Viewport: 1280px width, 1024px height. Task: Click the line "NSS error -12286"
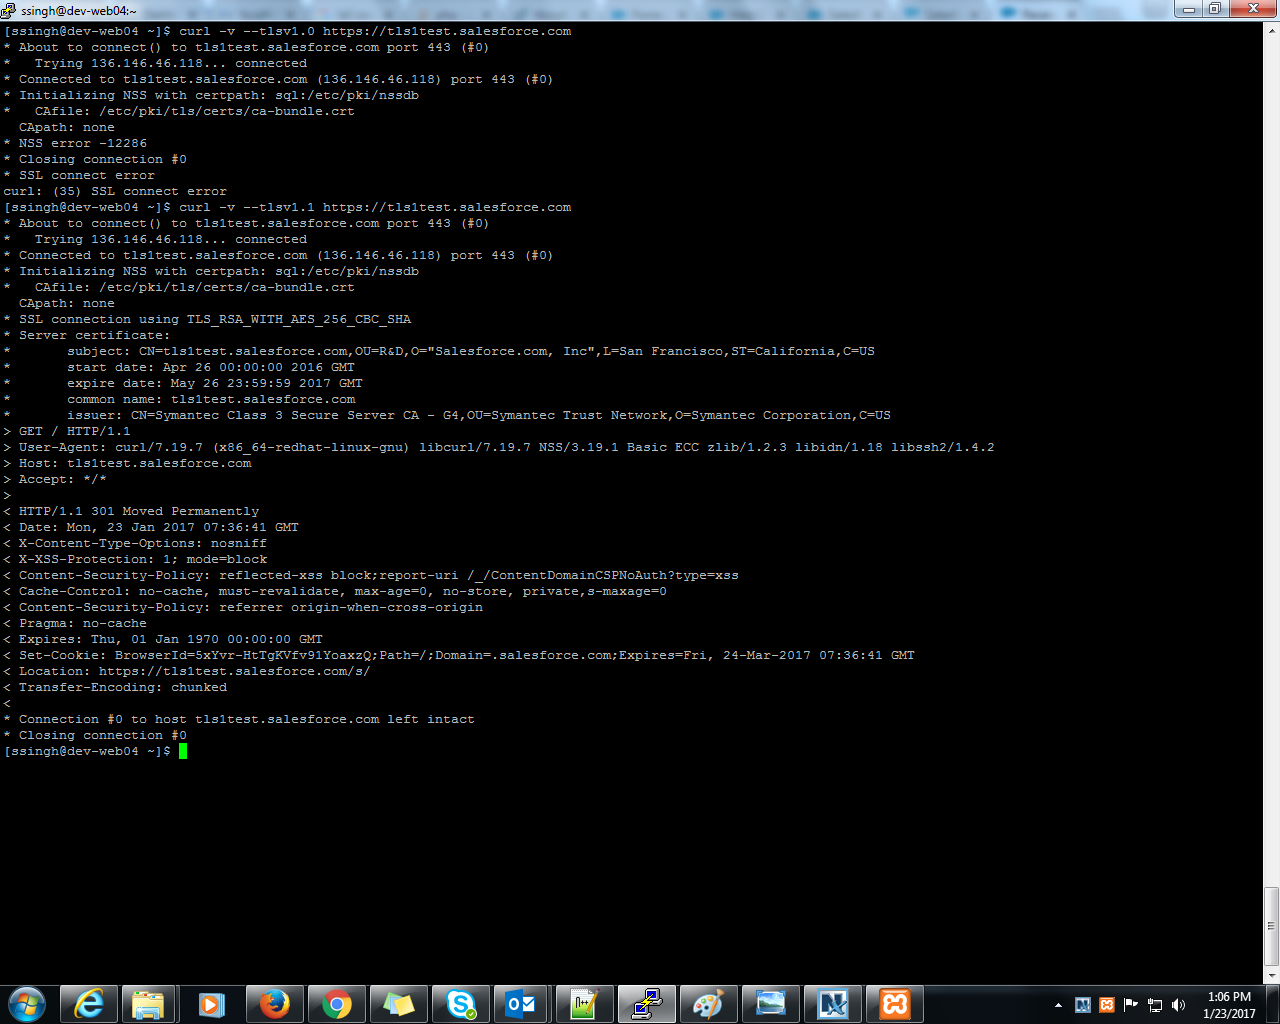click(75, 143)
